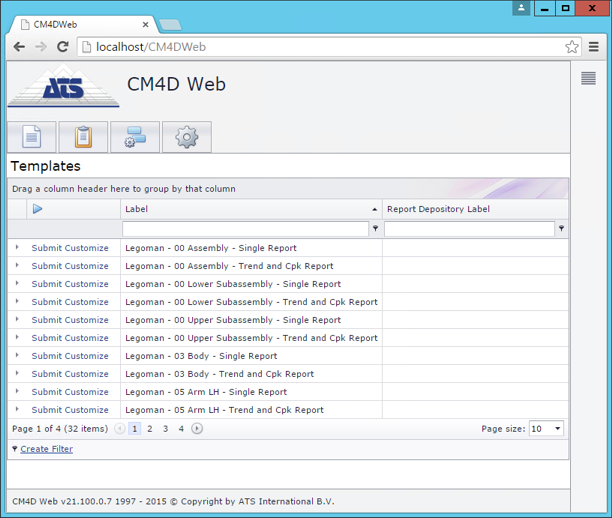Select page 1 in the pager
Screen dimensions: 612x518
(135, 429)
